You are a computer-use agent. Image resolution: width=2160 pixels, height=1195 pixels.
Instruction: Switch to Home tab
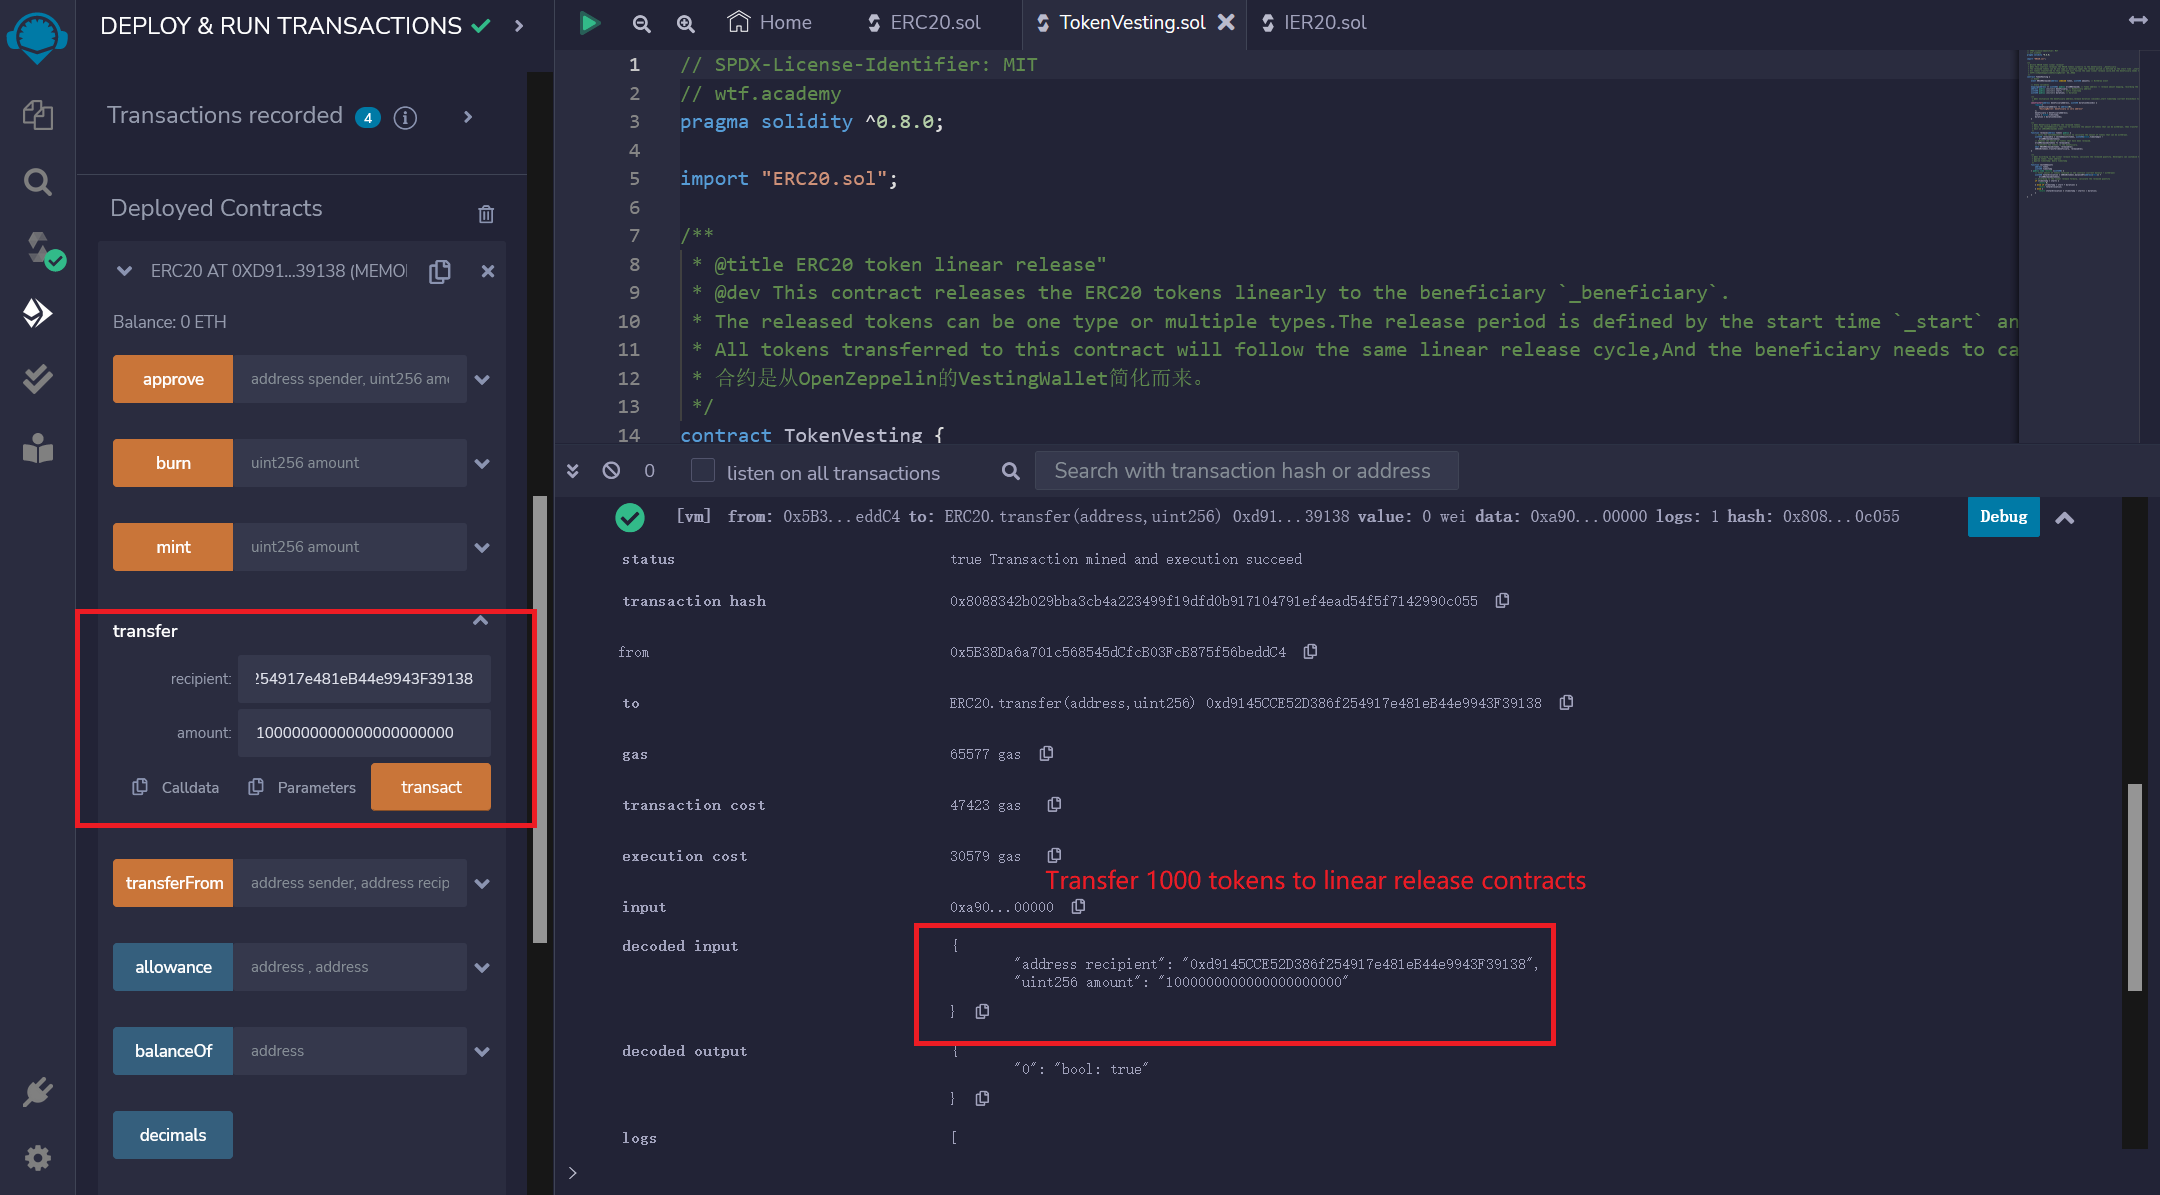tap(769, 22)
